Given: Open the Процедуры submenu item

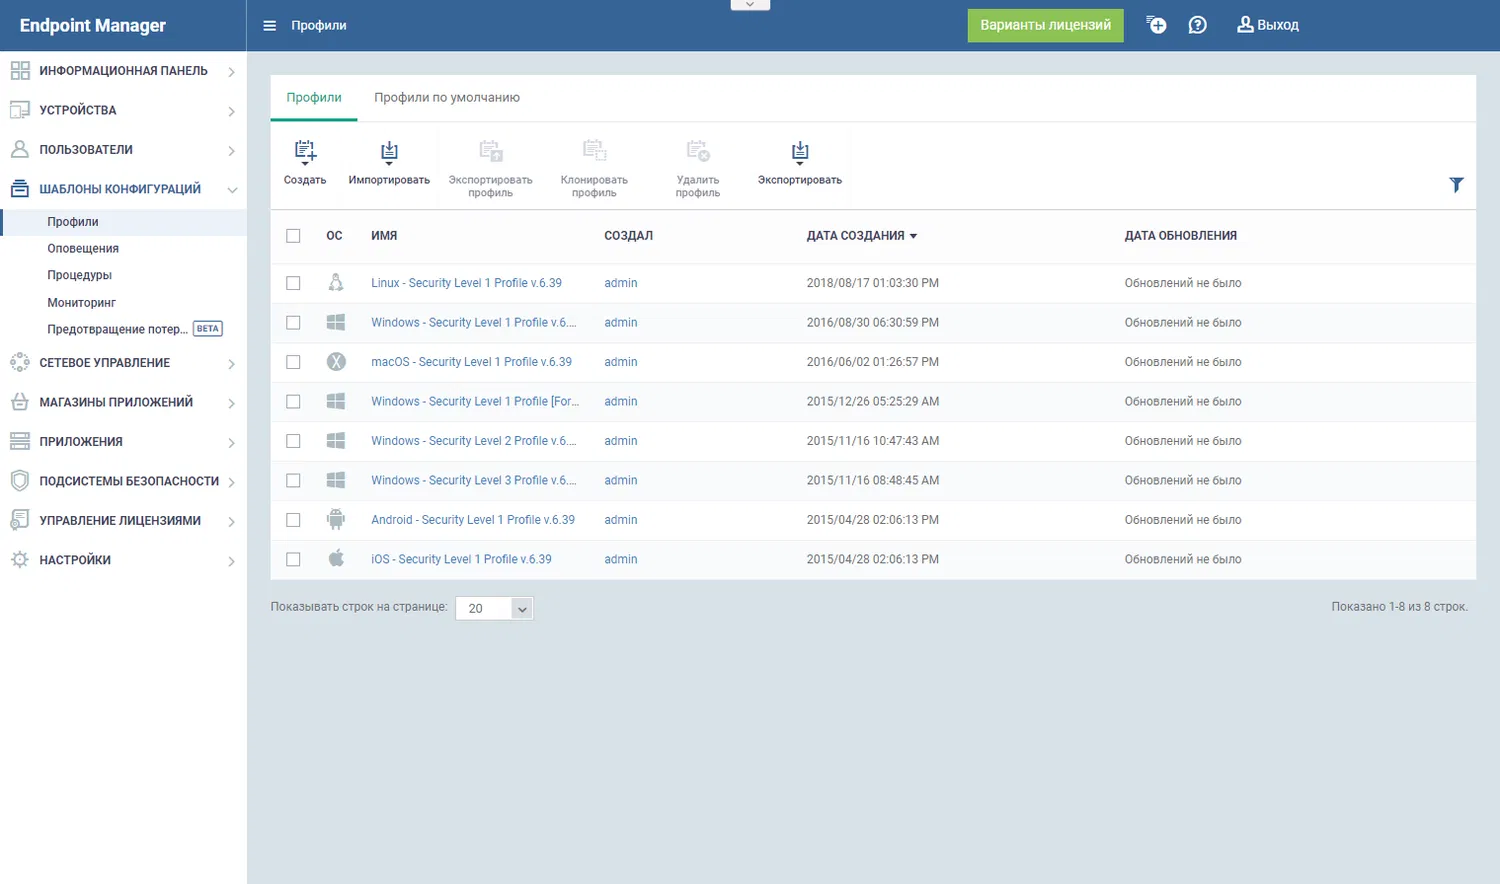Looking at the screenshot, I should click(80, 276).
